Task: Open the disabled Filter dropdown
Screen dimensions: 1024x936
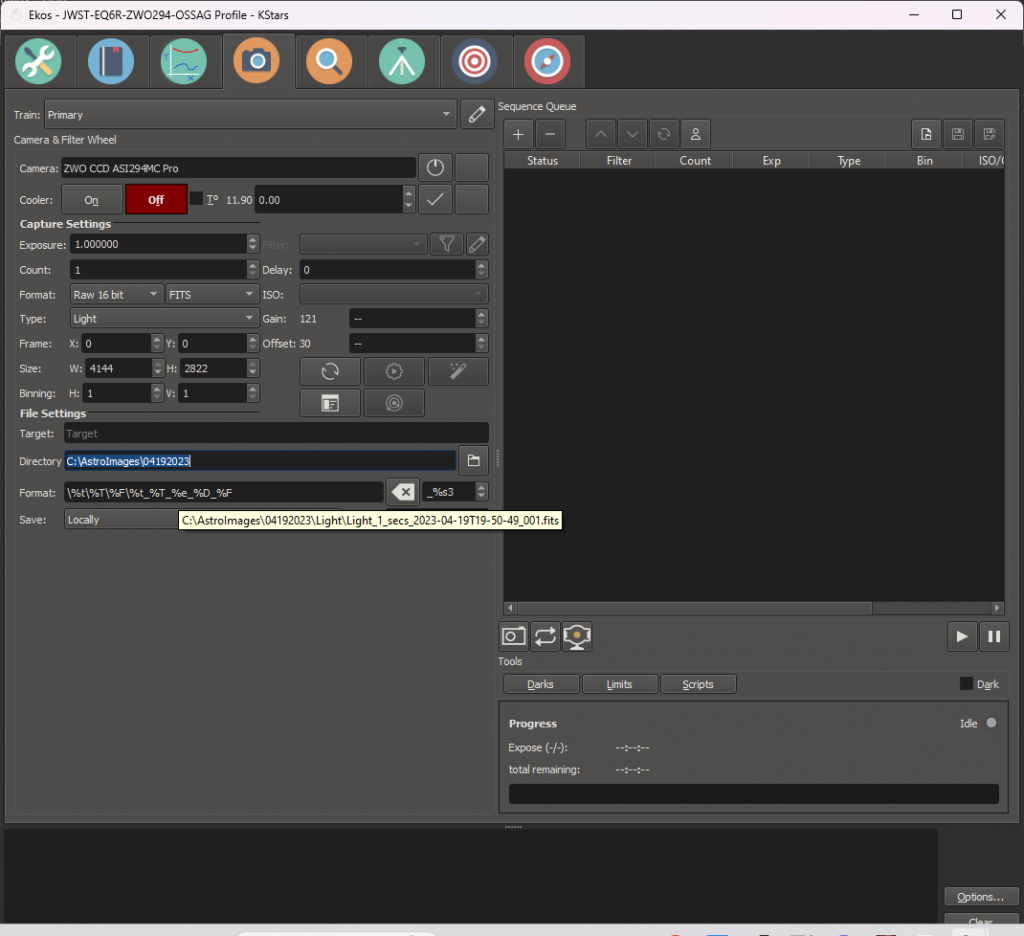Action: pos(363,244)
